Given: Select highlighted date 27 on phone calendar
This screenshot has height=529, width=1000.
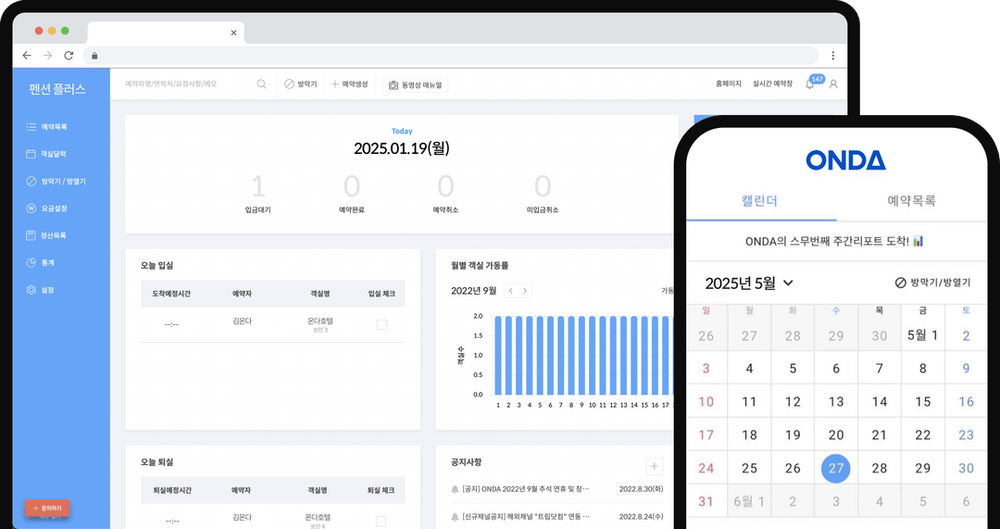Looking at the screenshot, I should click(x=835, y=468).
